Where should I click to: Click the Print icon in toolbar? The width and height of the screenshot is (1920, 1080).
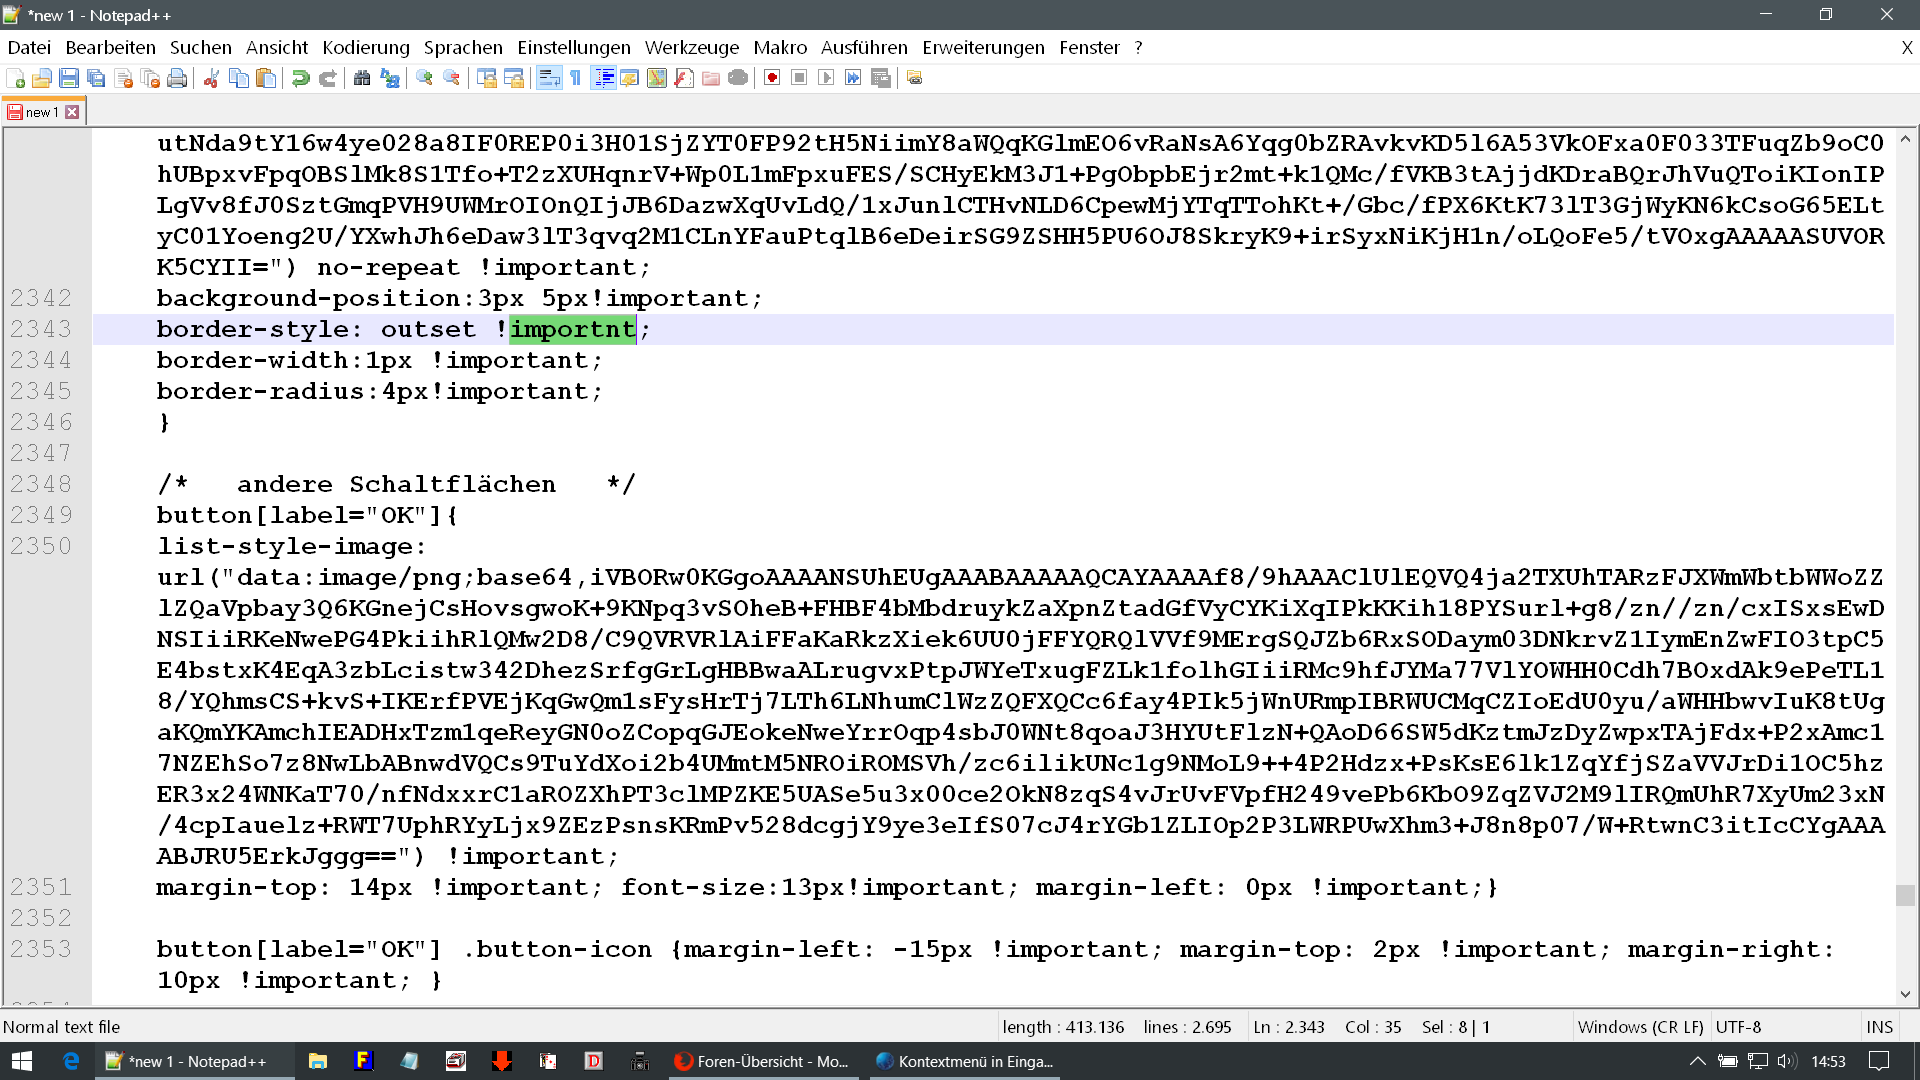(x=177, y=78)
